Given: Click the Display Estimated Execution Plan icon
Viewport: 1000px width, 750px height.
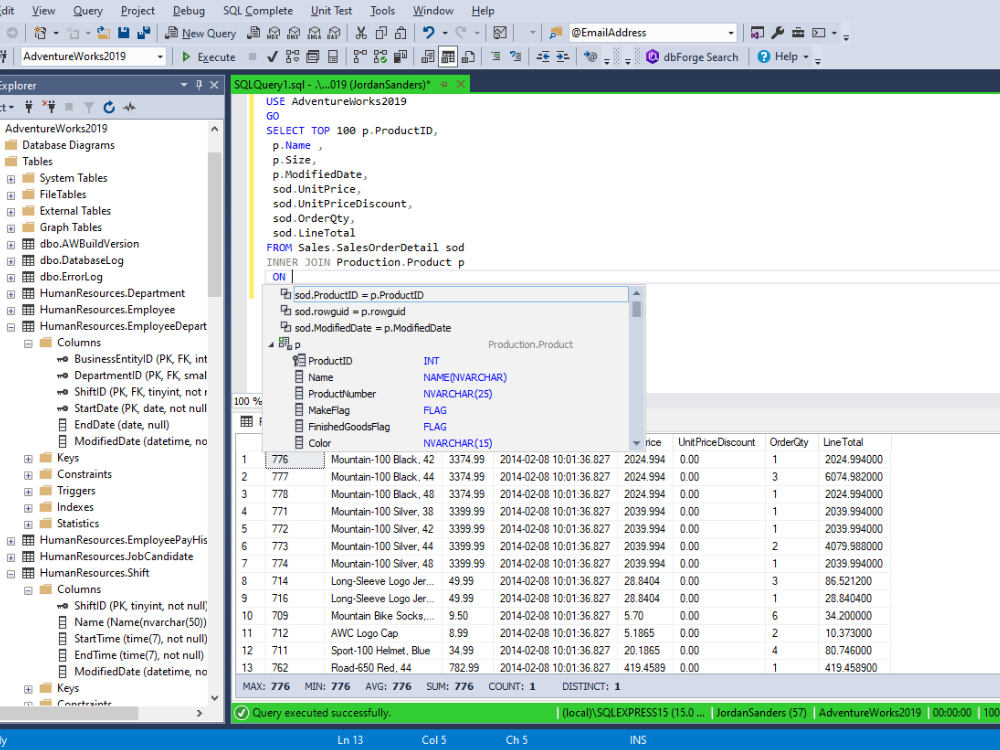Looking at the screenshot, I should pyautogui.click(x=293, y=57).
